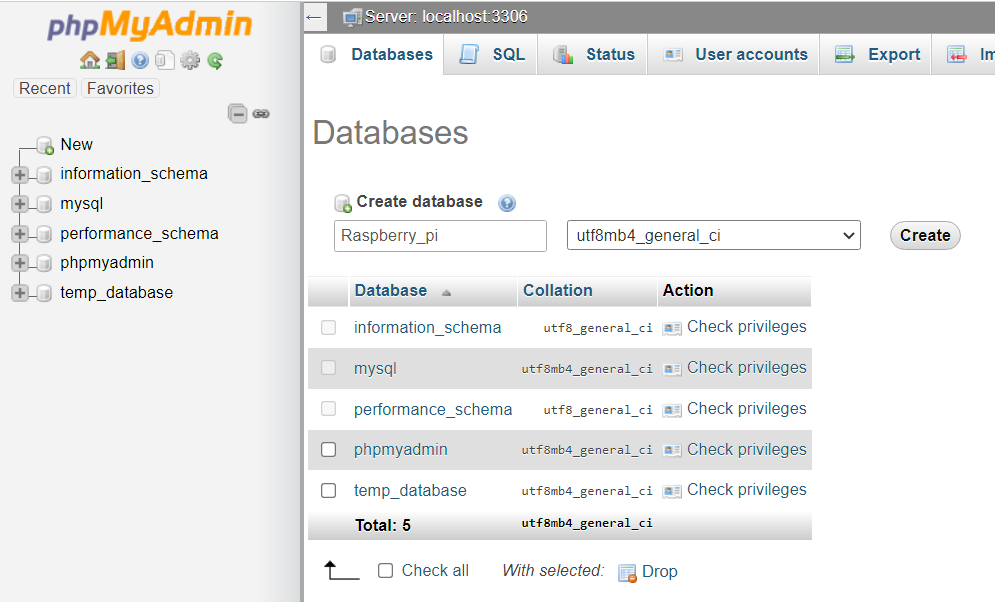This screenshot has width=995, height=602.
Task: Click disabled checkbox for information_schema row
Action: click(x=328, y=327)
